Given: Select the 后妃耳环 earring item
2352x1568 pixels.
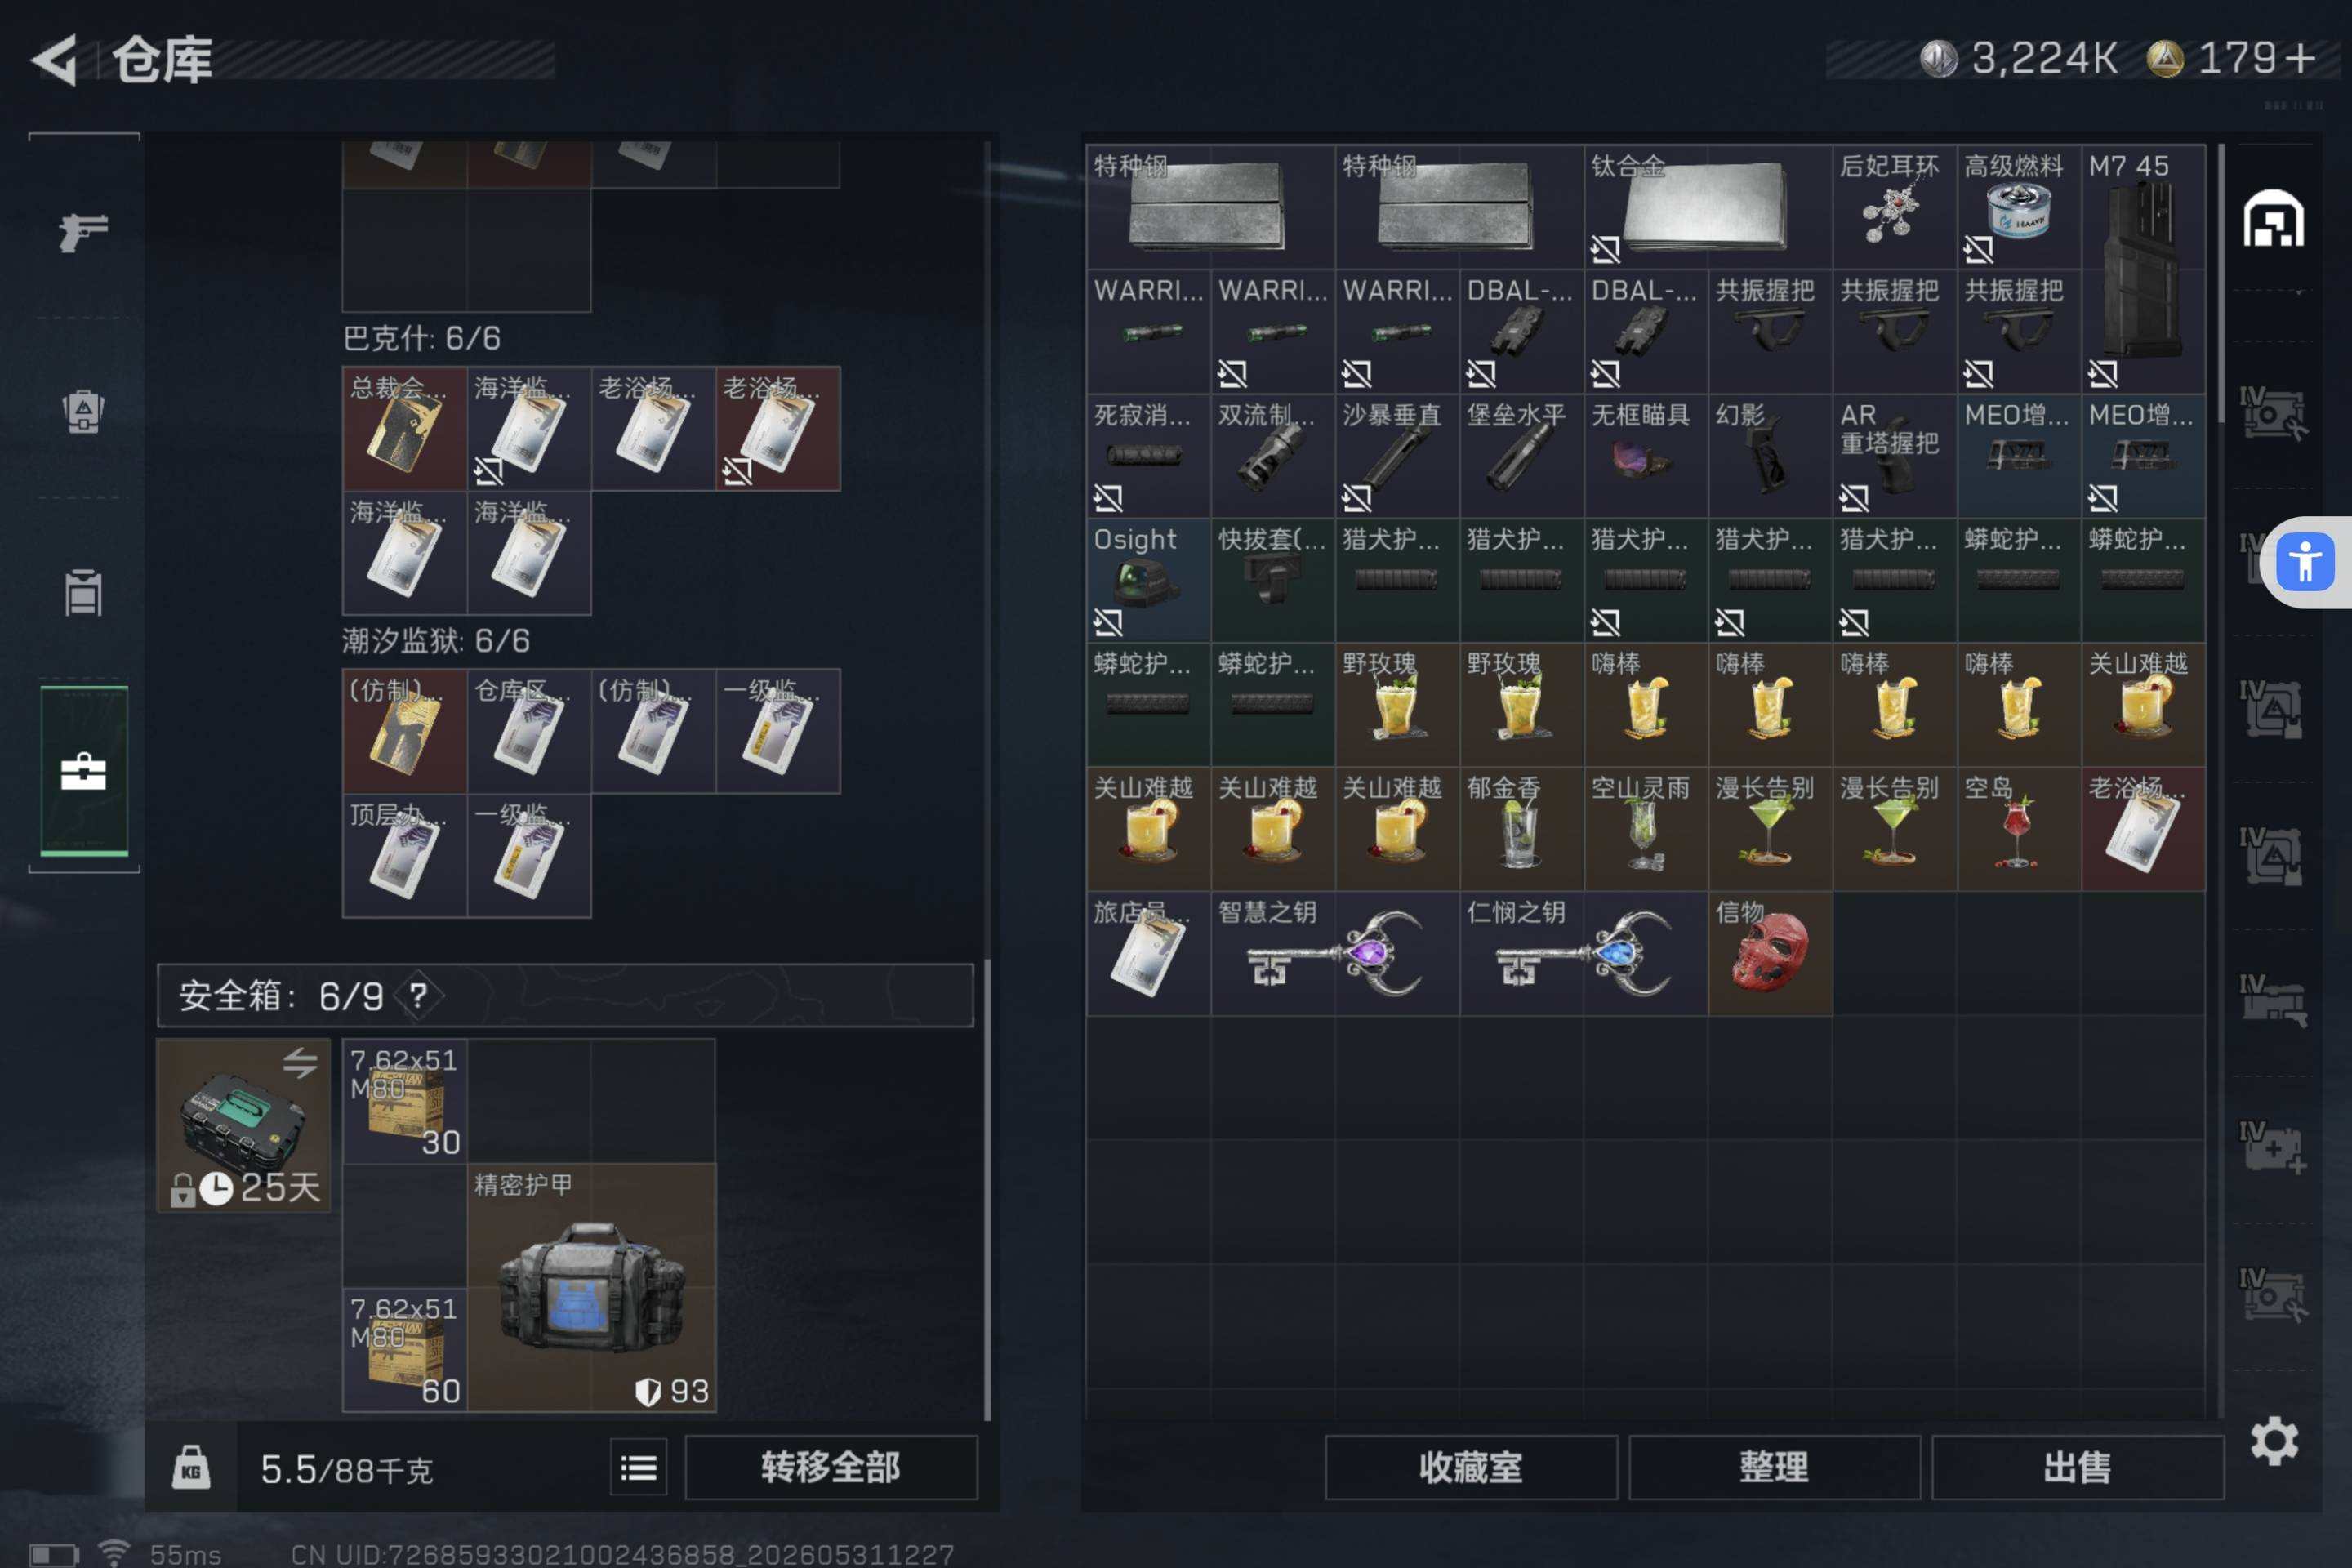Looking at the screenshot, I should coord(1894,207).
